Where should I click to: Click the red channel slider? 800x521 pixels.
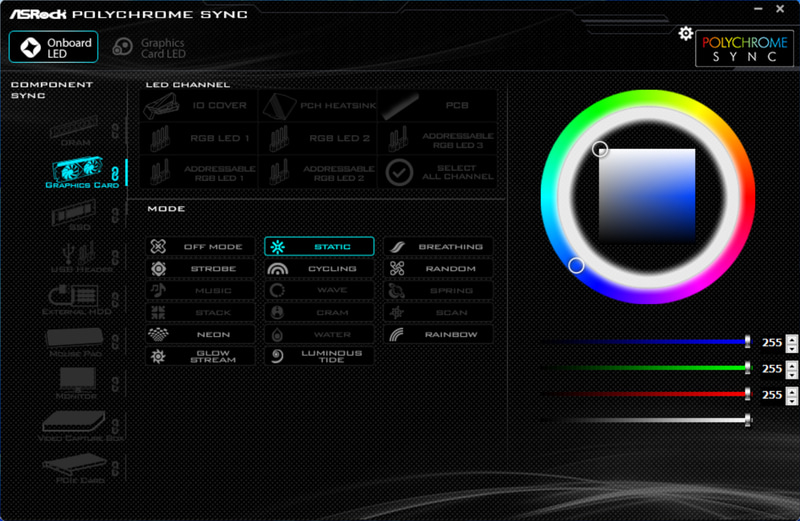pos(646,394)
